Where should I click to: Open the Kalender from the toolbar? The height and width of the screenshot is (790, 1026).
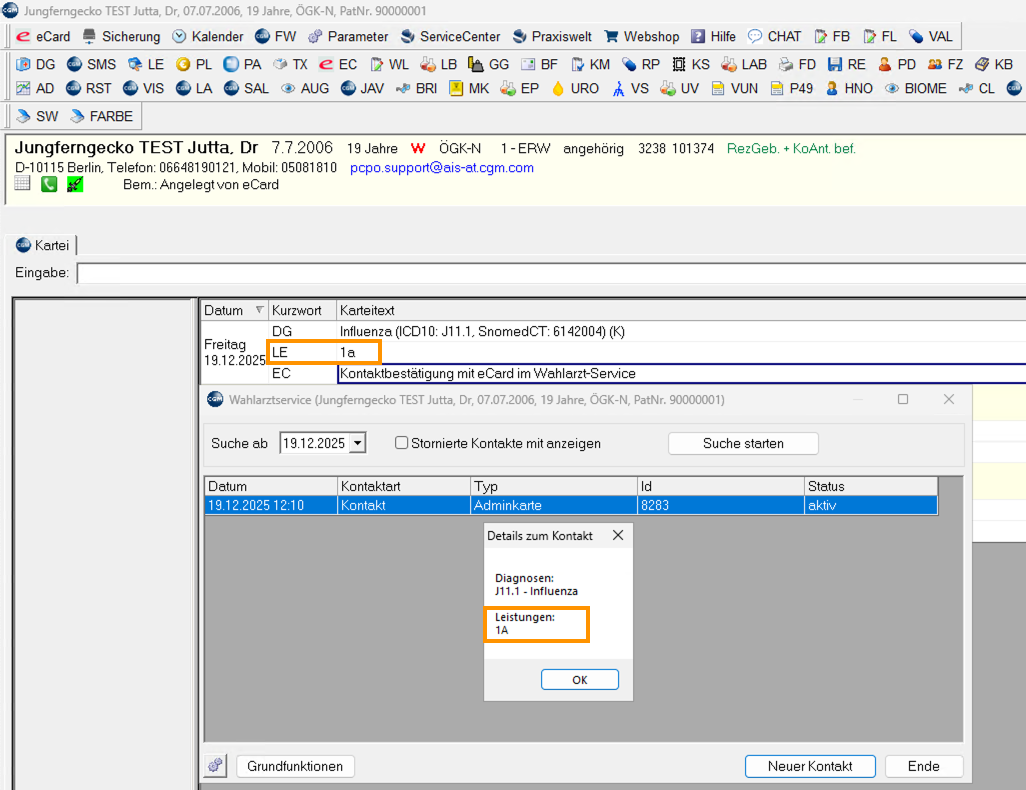tap(207, 36)
